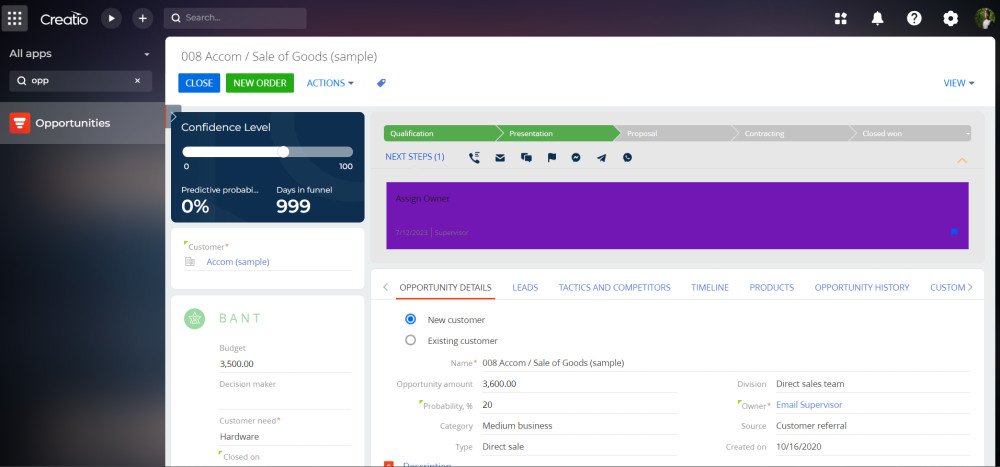The image size is (1000, 467).
Task: Edit the Budget field 3,500.00
Action: click(x=285, y=364)
